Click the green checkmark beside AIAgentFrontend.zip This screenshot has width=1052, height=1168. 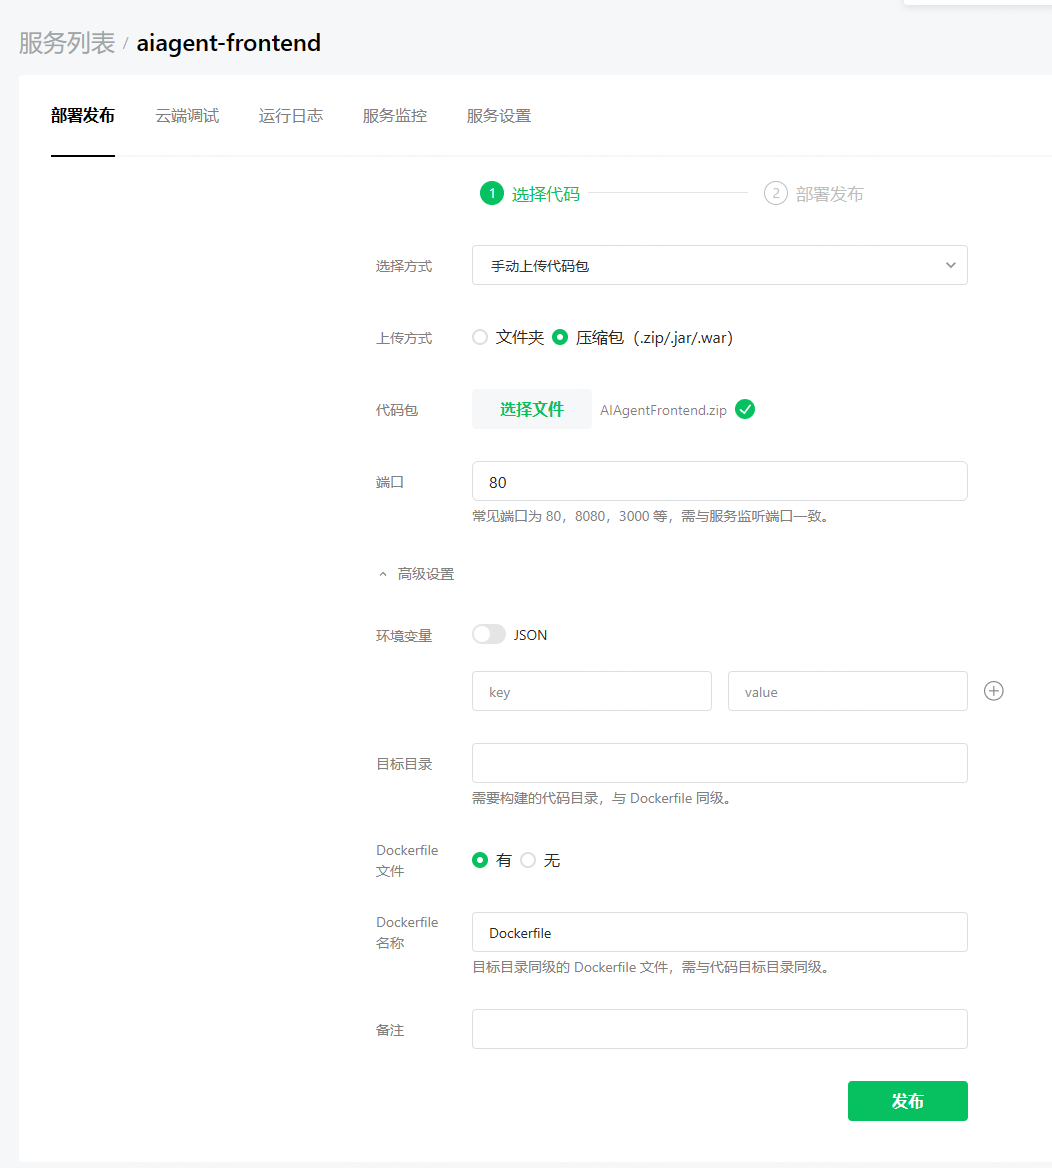(x=745, y=409)
